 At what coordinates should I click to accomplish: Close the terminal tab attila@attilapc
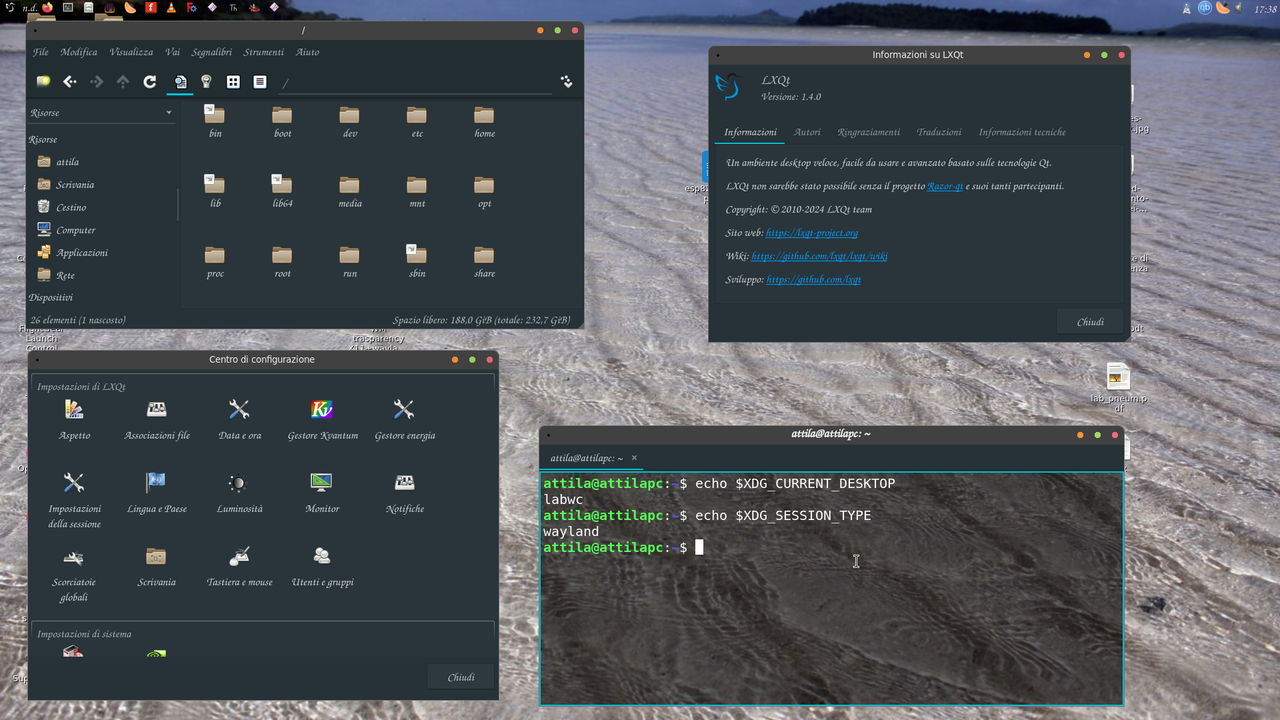click(634, 458)
